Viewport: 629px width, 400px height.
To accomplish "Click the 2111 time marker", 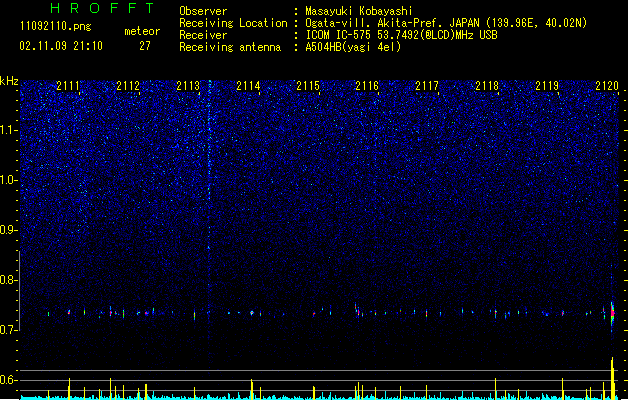I will [x=68, y=85].
